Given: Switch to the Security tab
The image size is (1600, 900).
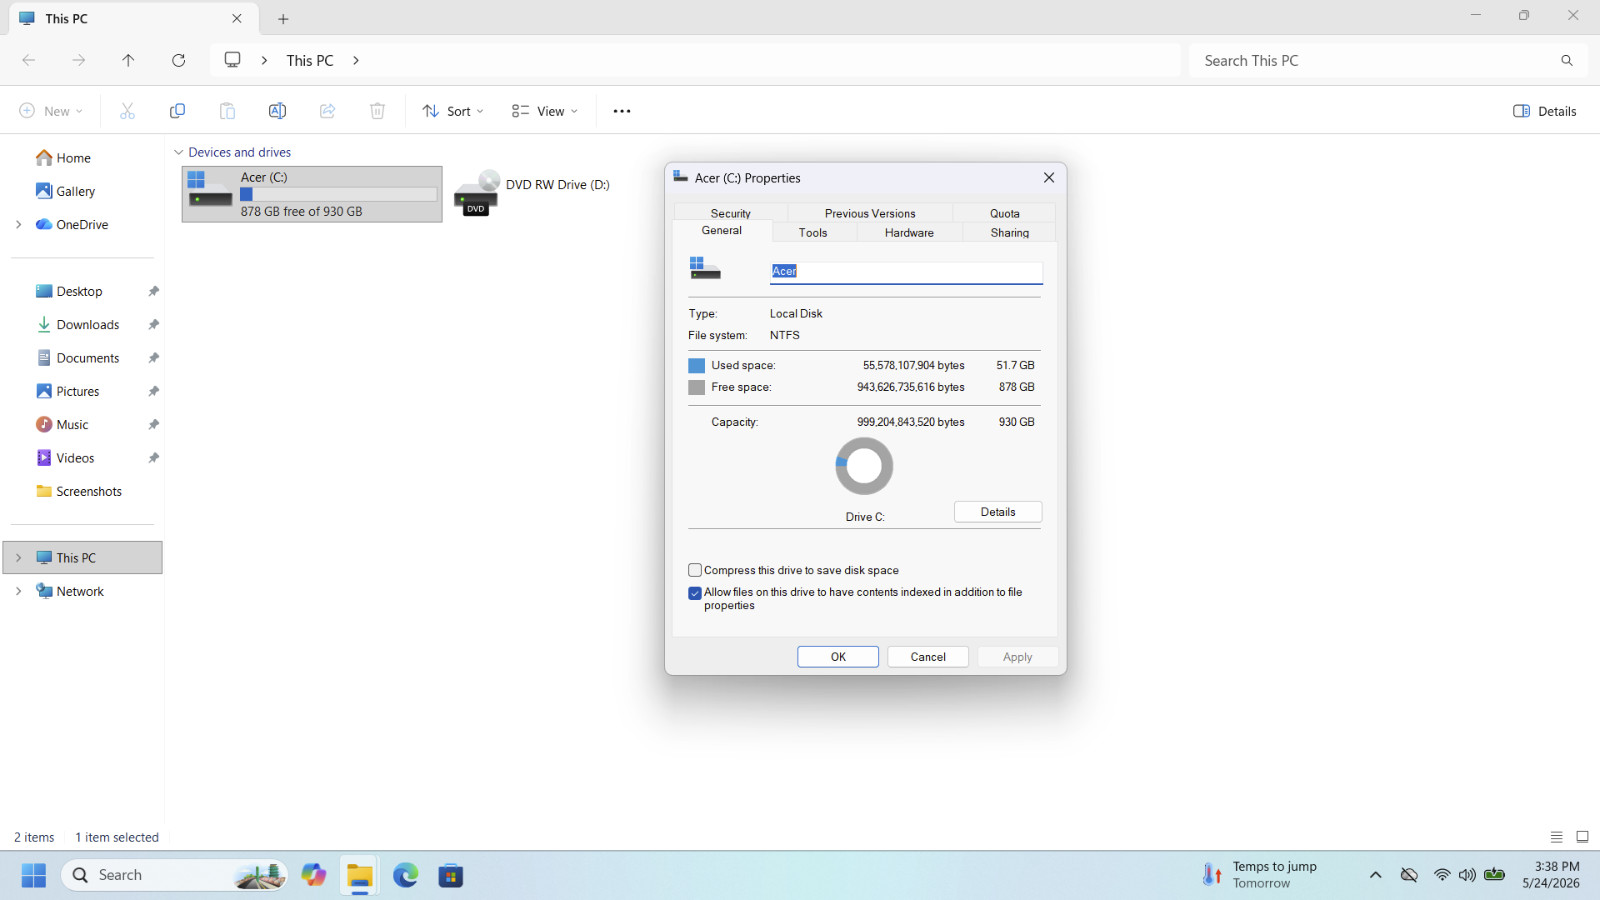Looking at the screenshot, I should pyautogui.click(x=731, y=213).
